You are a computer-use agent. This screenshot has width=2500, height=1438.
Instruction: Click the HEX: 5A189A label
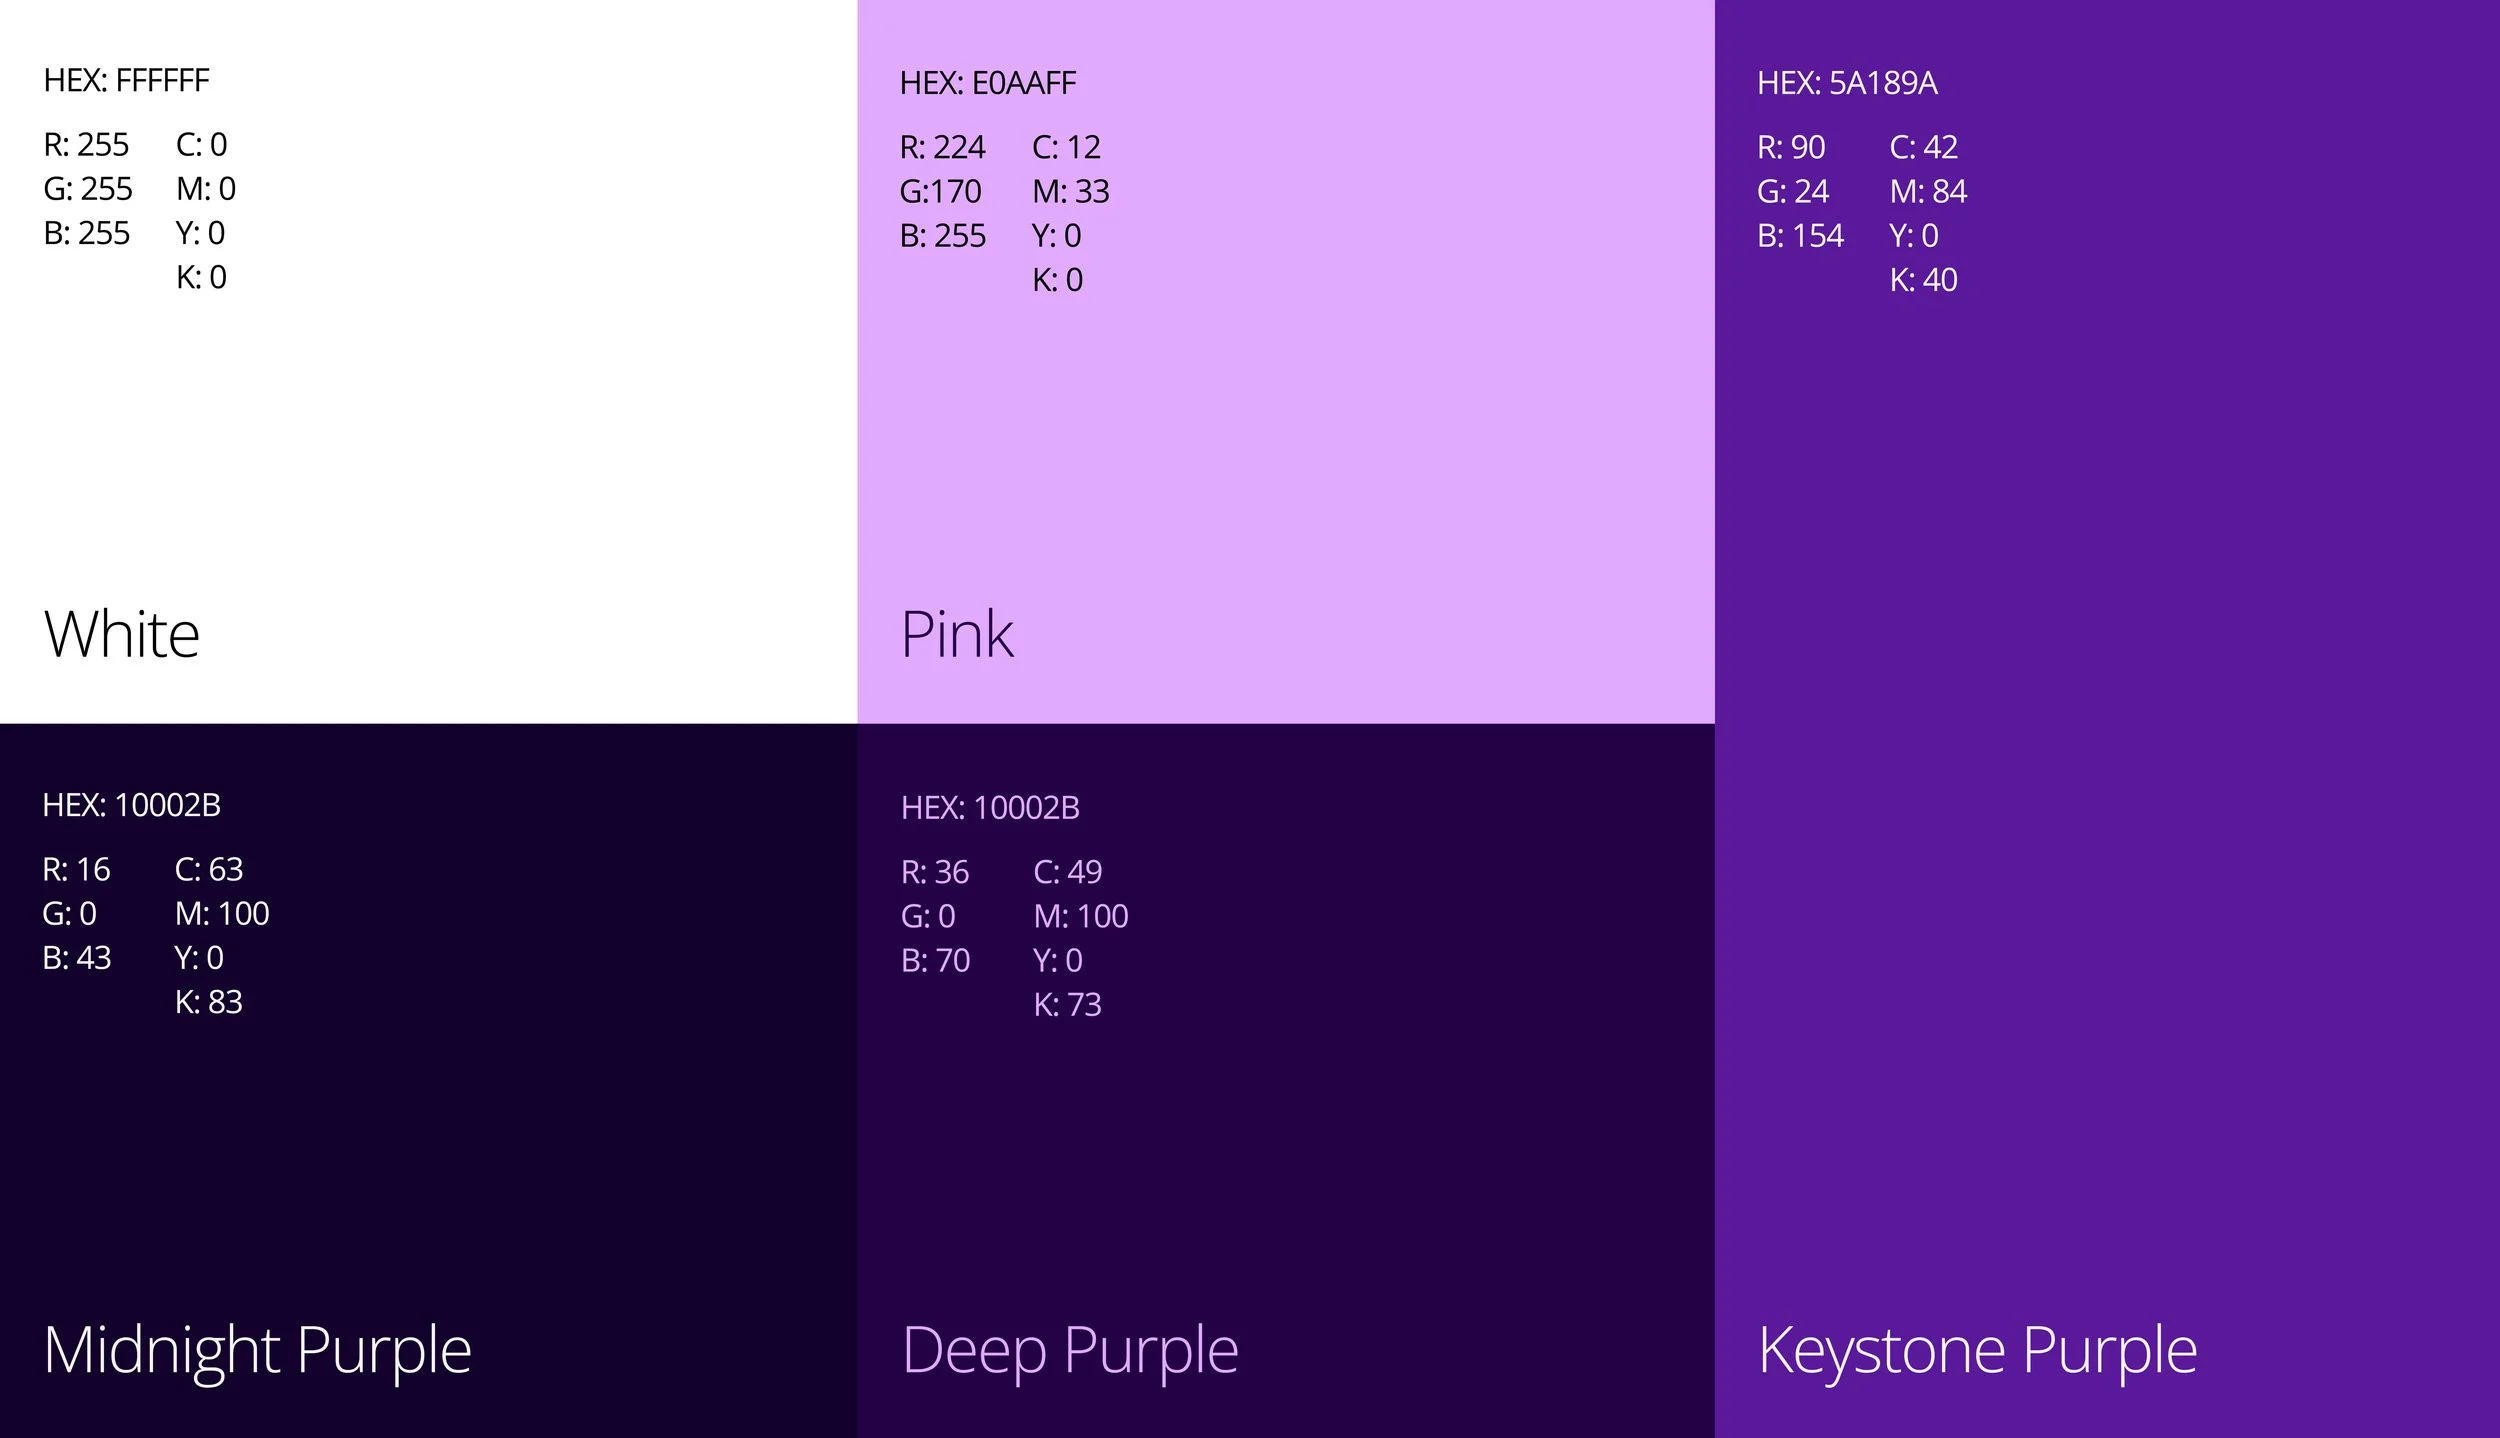pos(1846,83)
